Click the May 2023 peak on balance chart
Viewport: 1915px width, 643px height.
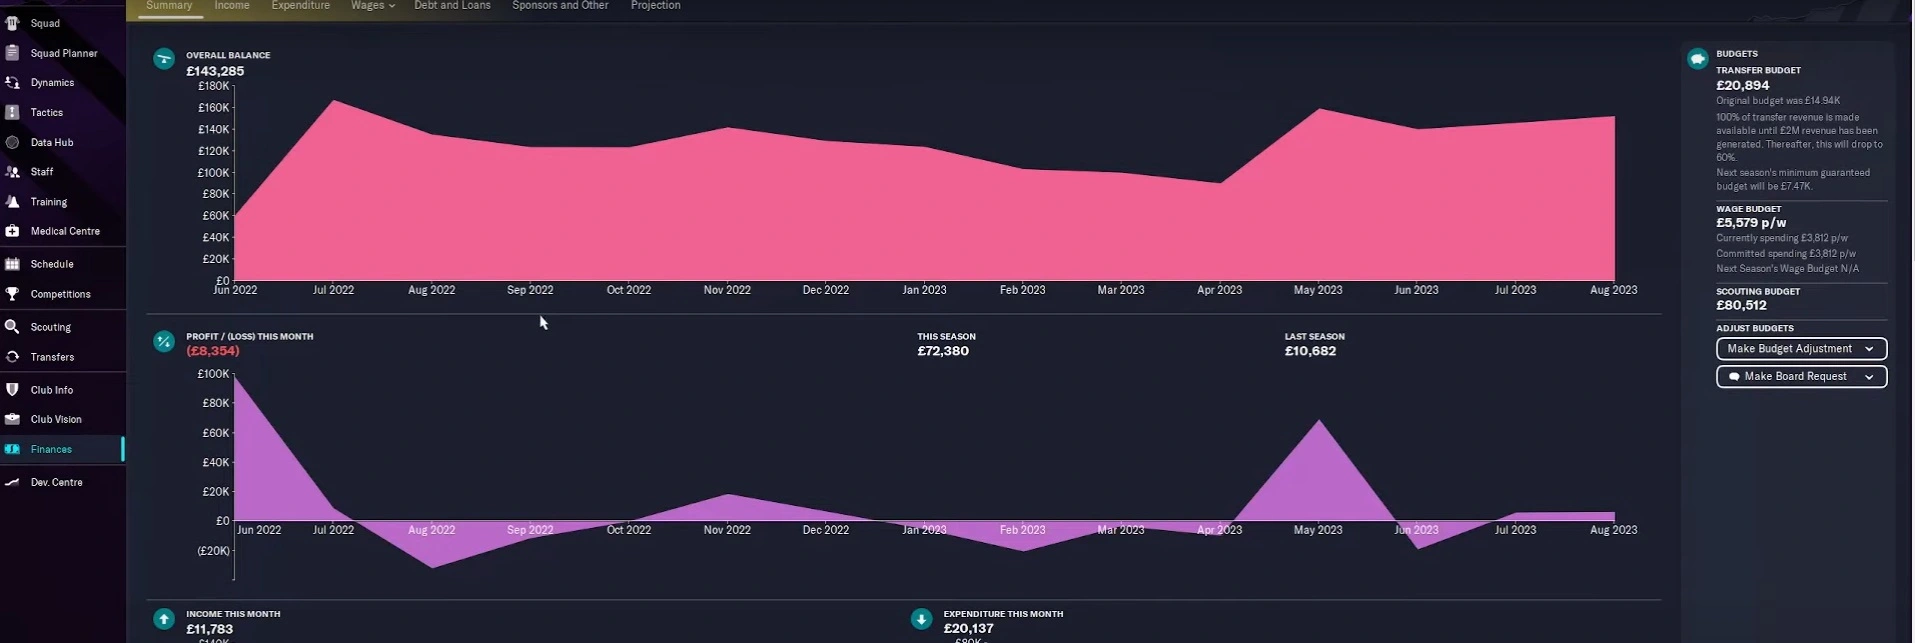click(1319, 110)
